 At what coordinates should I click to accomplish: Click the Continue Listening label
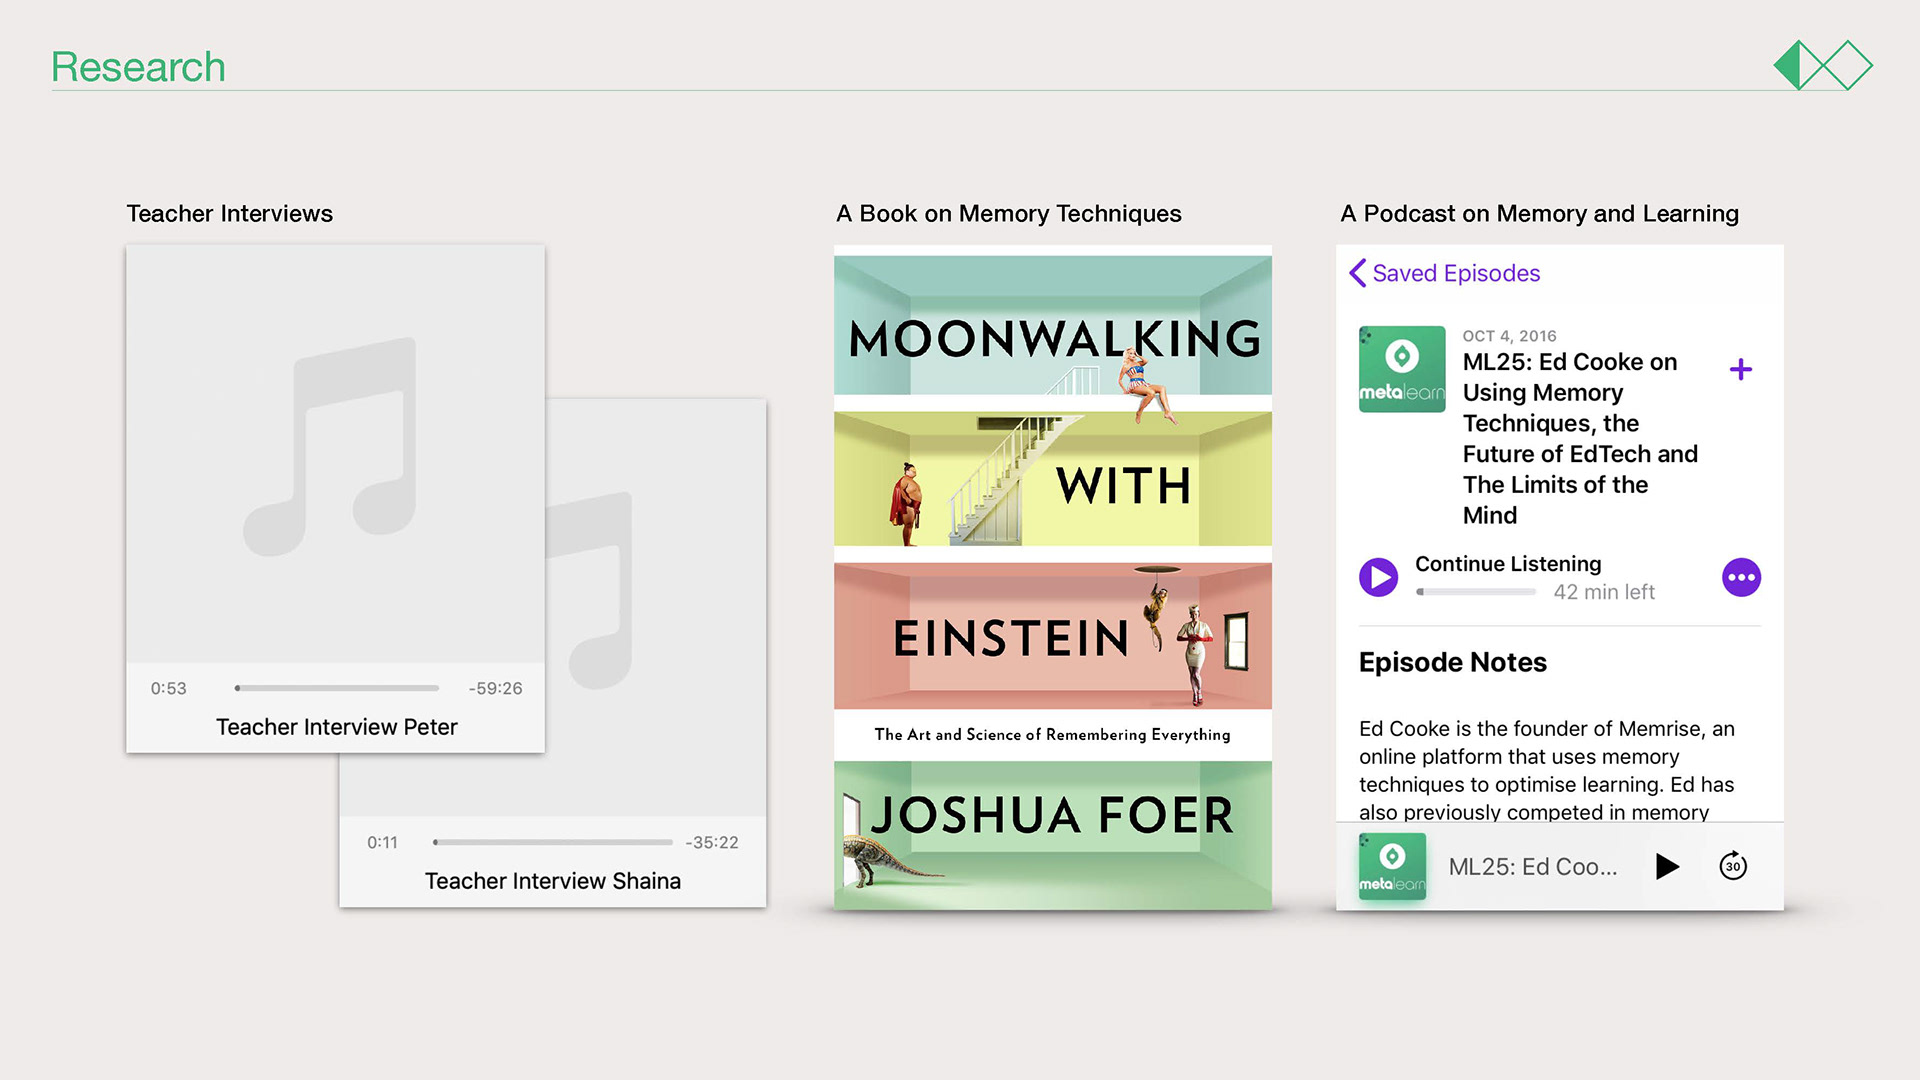point(1508,564)
